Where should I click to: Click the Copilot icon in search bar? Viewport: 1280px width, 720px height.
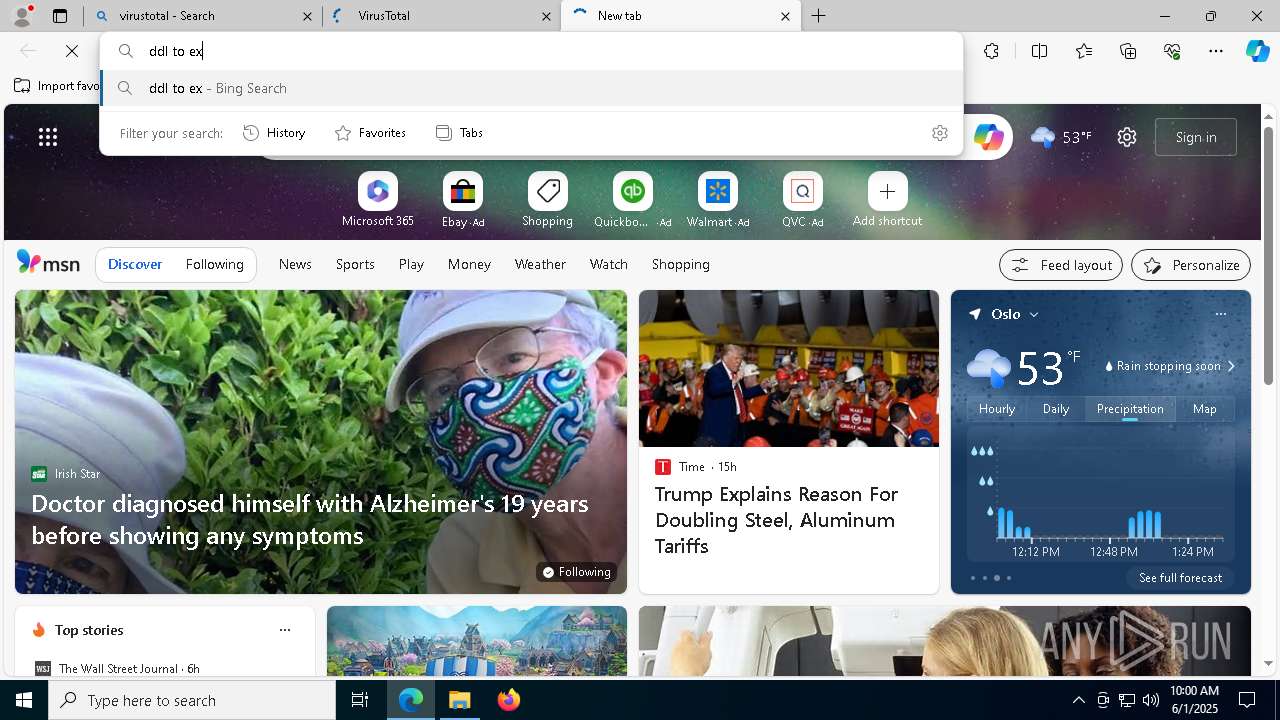(x=988, y=137)
